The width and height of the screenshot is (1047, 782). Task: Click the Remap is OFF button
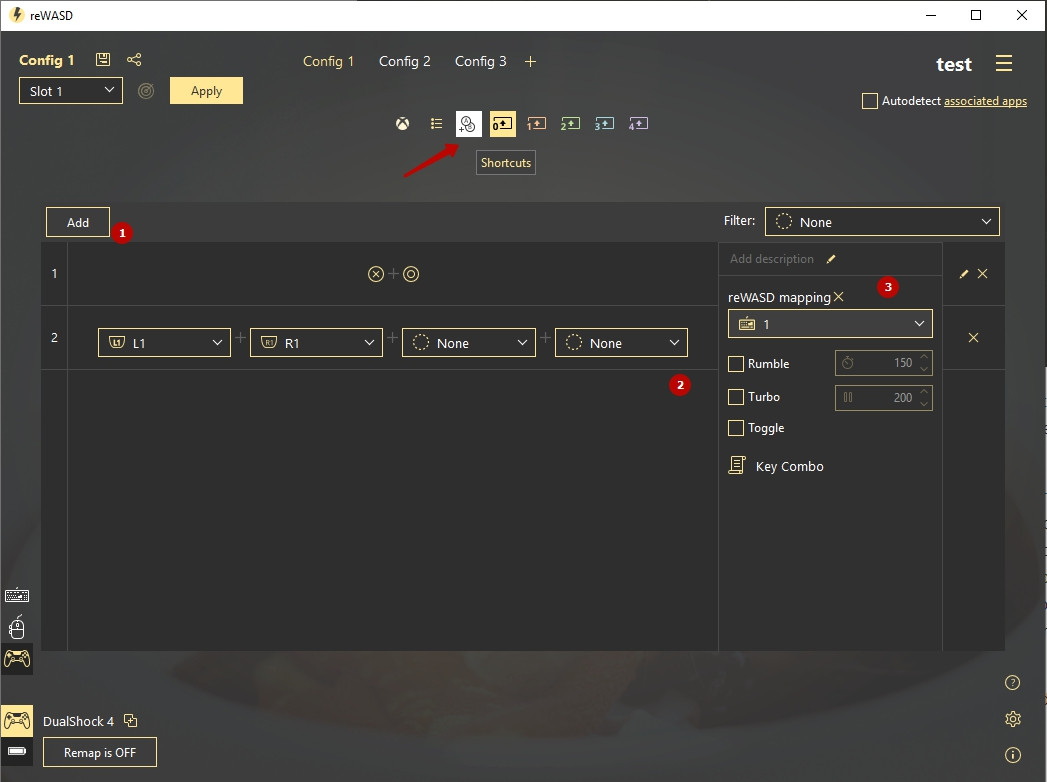click(100, 753)
